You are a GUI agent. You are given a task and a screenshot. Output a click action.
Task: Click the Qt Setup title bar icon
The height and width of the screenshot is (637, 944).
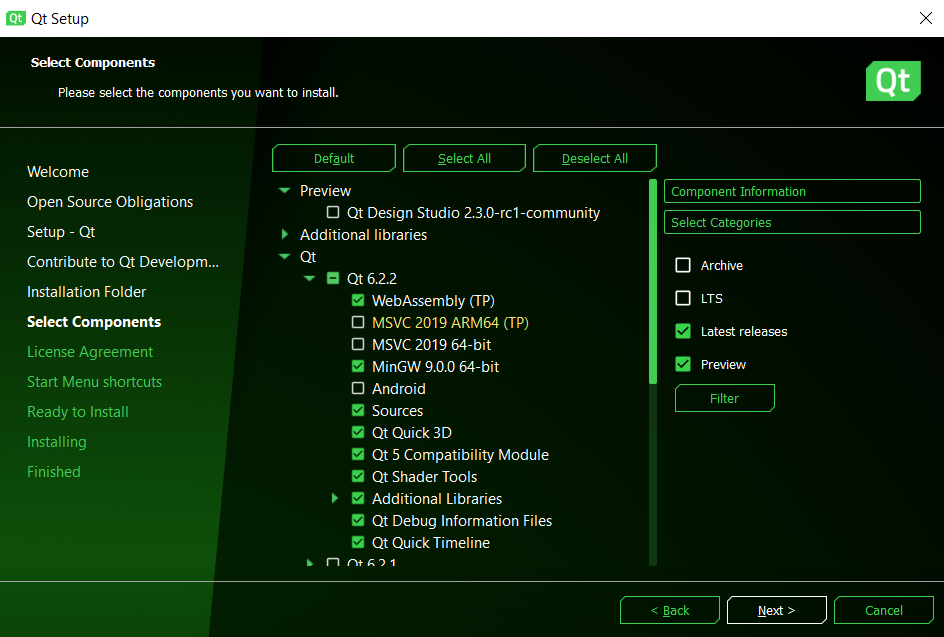click(15, 18)
